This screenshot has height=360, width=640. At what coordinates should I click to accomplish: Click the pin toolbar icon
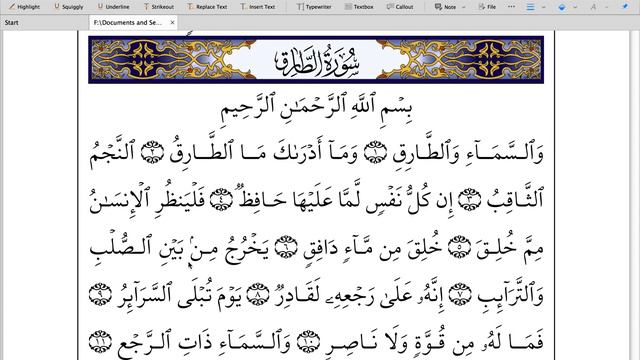[x=625, y=7]
